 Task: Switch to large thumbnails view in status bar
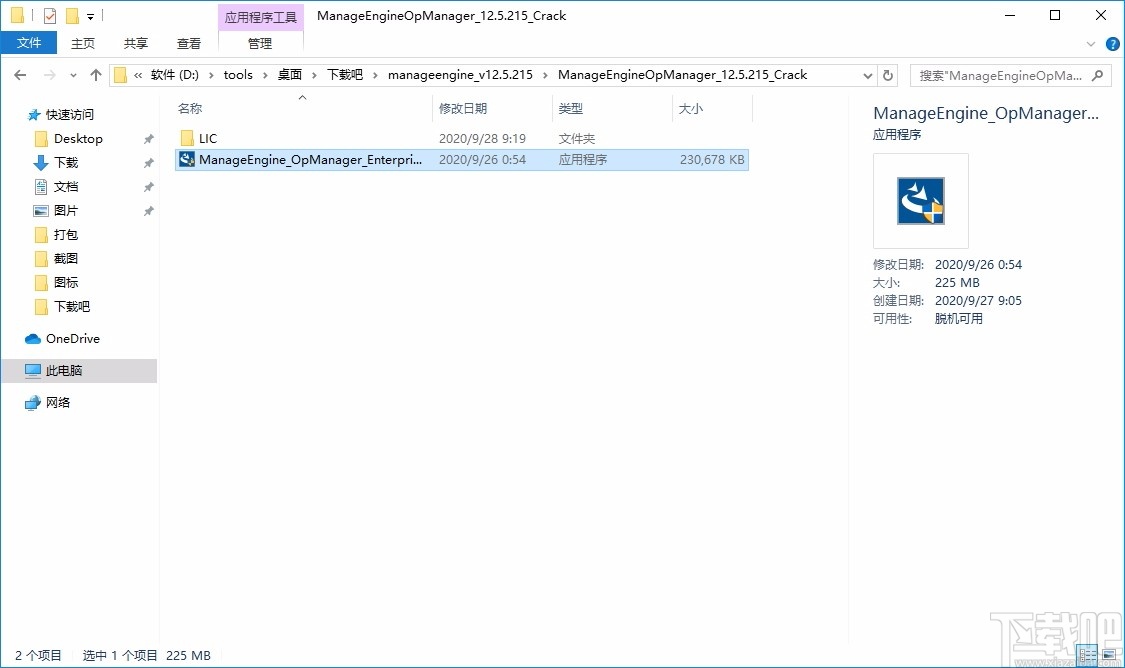tap(1110, 655)
